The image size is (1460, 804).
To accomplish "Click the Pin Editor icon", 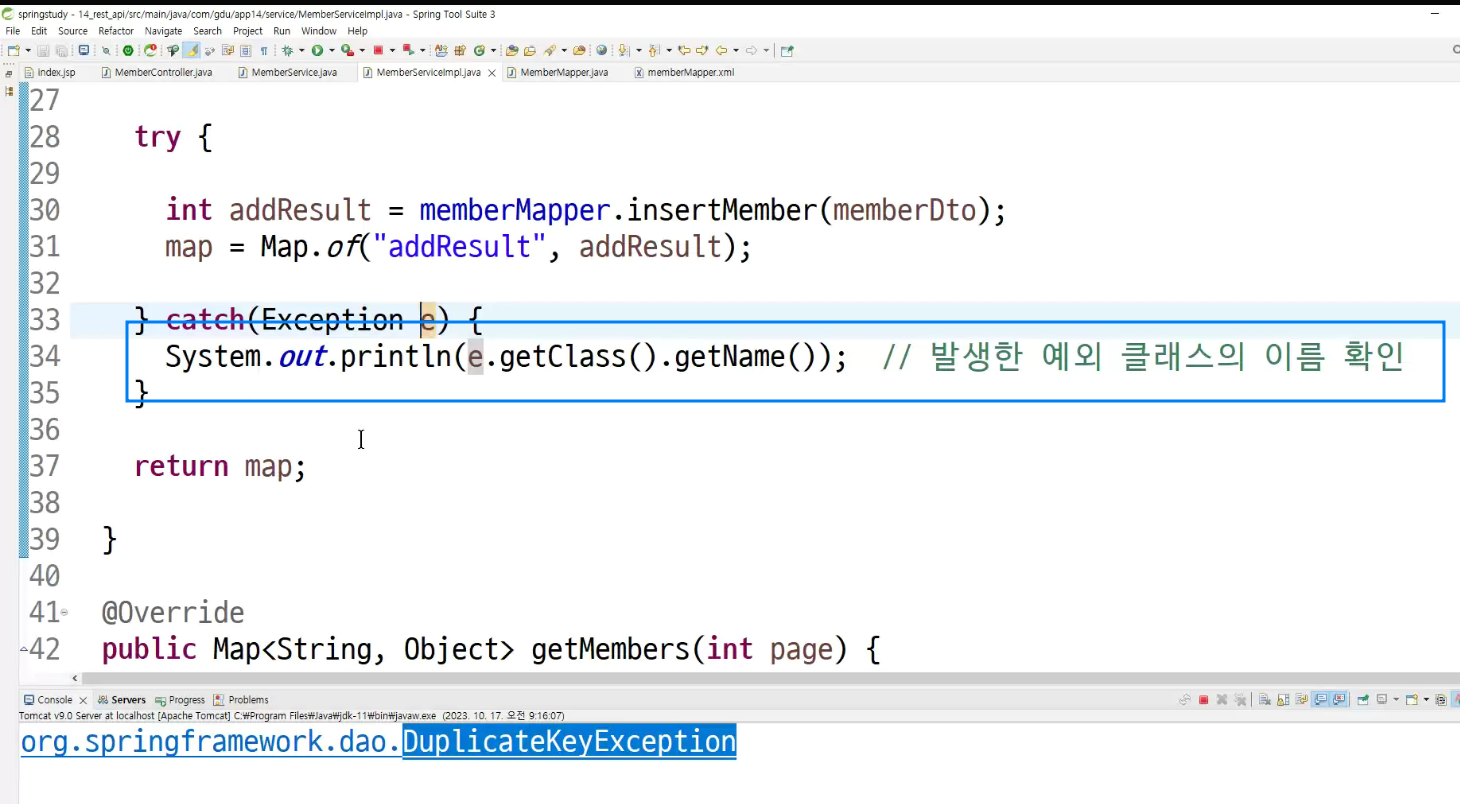I will tap(787, 50).
